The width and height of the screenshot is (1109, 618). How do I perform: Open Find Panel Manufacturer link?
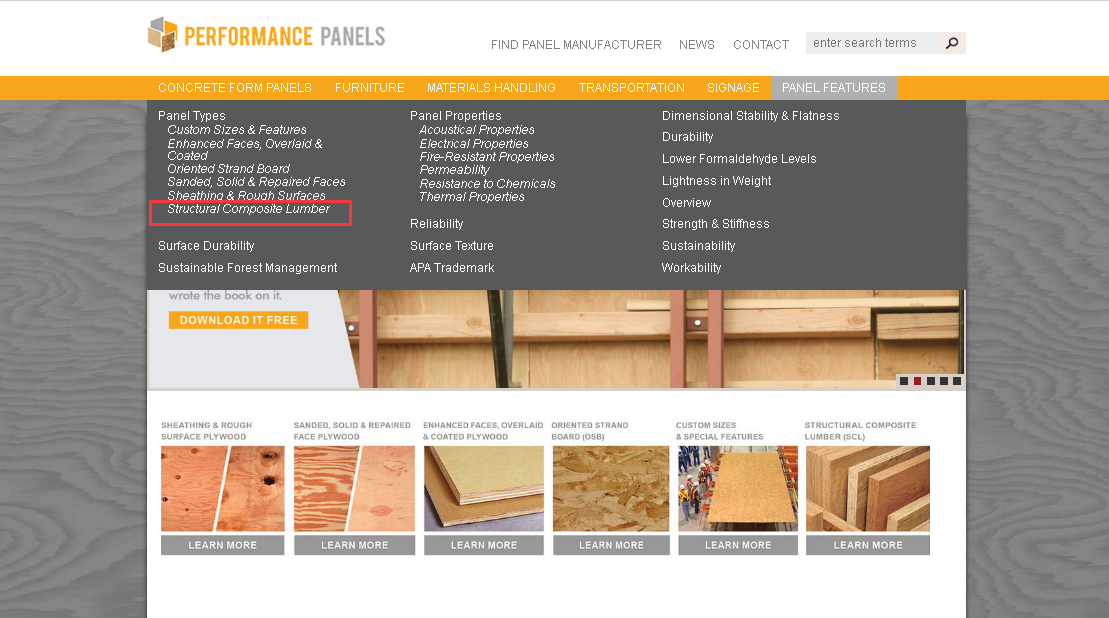pos(576,45)
